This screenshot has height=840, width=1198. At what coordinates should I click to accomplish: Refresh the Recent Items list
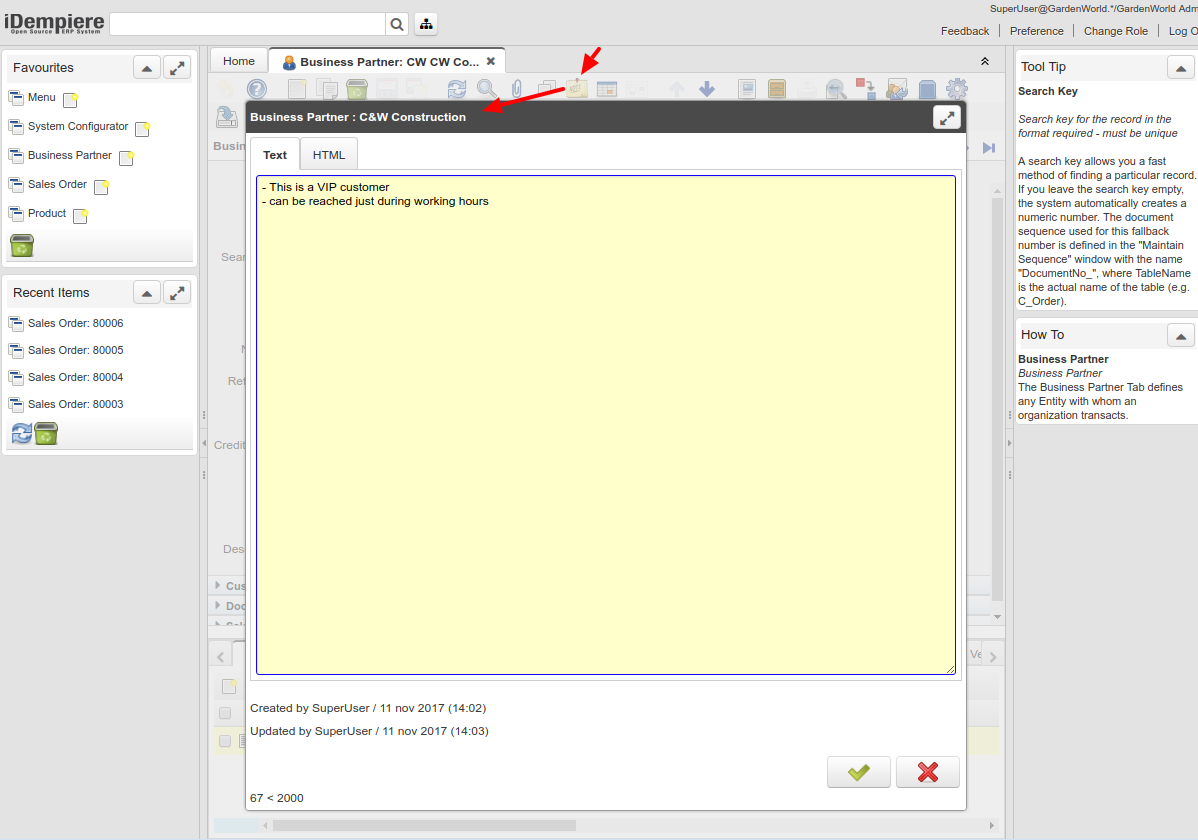tap(21, 433)
